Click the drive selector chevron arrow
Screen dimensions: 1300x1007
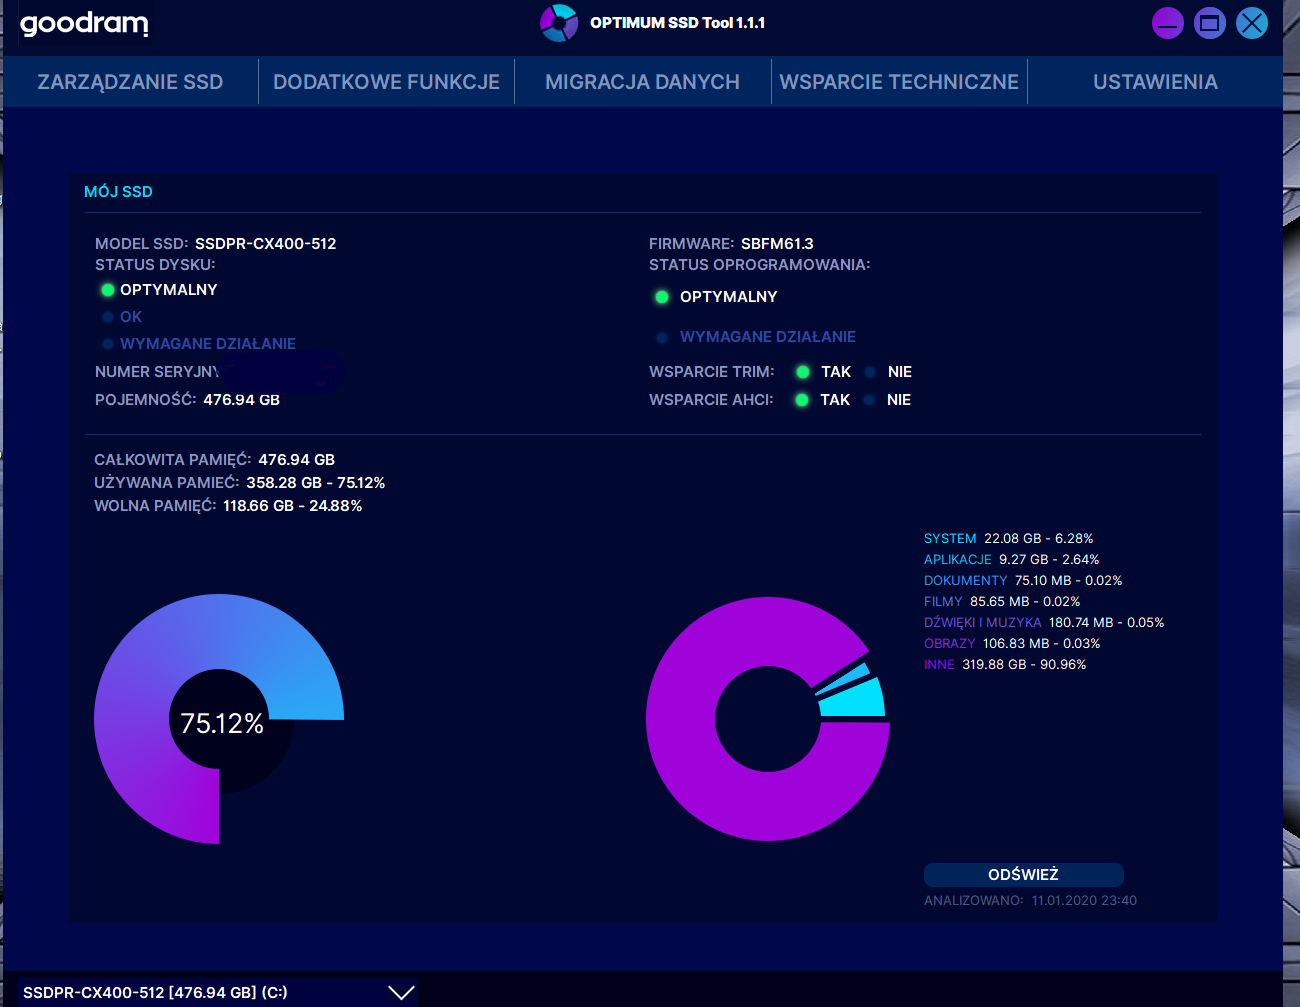point(401,992)
